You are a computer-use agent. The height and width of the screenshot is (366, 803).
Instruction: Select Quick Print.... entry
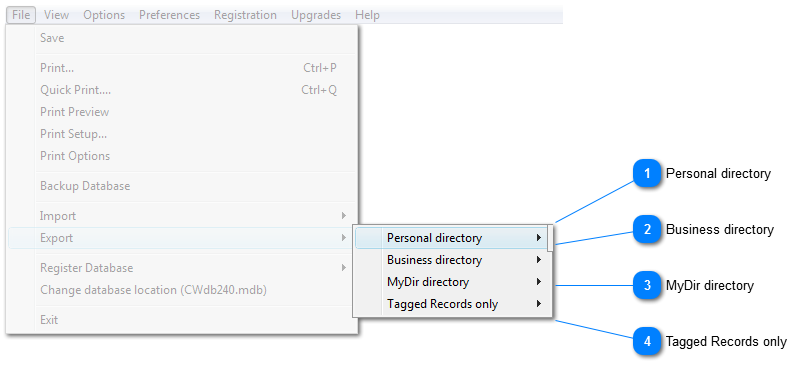tap(182, 90)
